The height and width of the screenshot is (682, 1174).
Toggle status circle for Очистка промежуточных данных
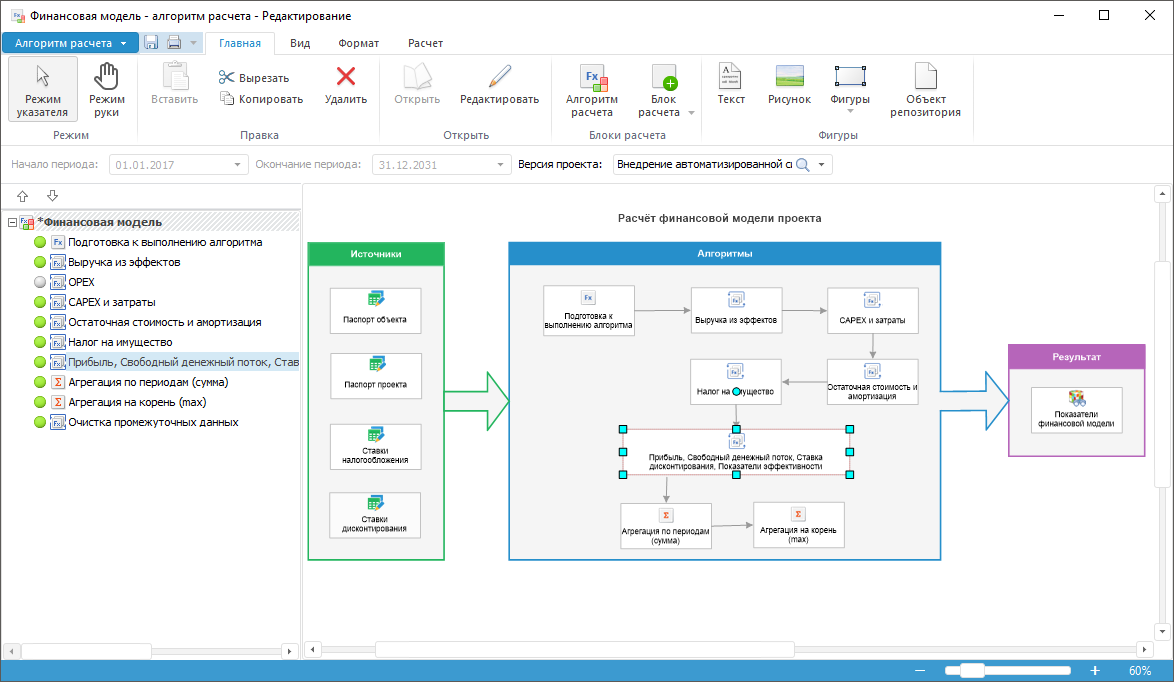click(40, 422)
